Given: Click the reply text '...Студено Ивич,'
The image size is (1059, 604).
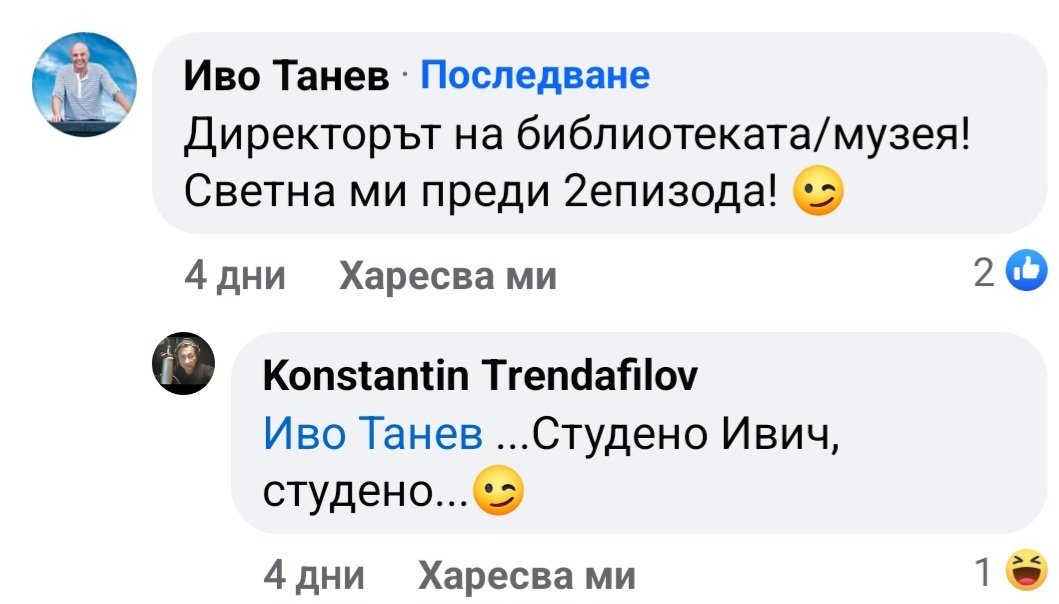Looking at the screenshot, I should 668,435.
